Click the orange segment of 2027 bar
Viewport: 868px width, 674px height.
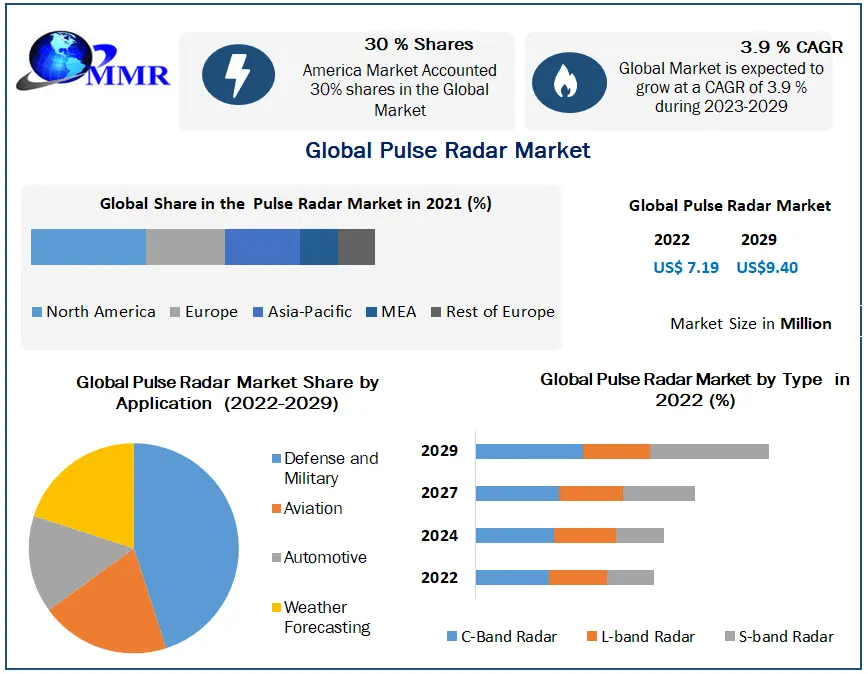[x=591, y=493]
